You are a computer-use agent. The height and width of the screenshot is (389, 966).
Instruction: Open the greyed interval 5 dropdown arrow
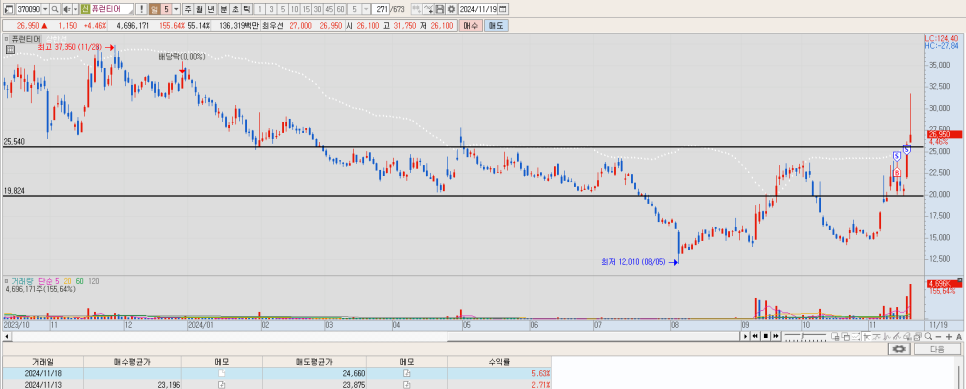coord(367,9)
